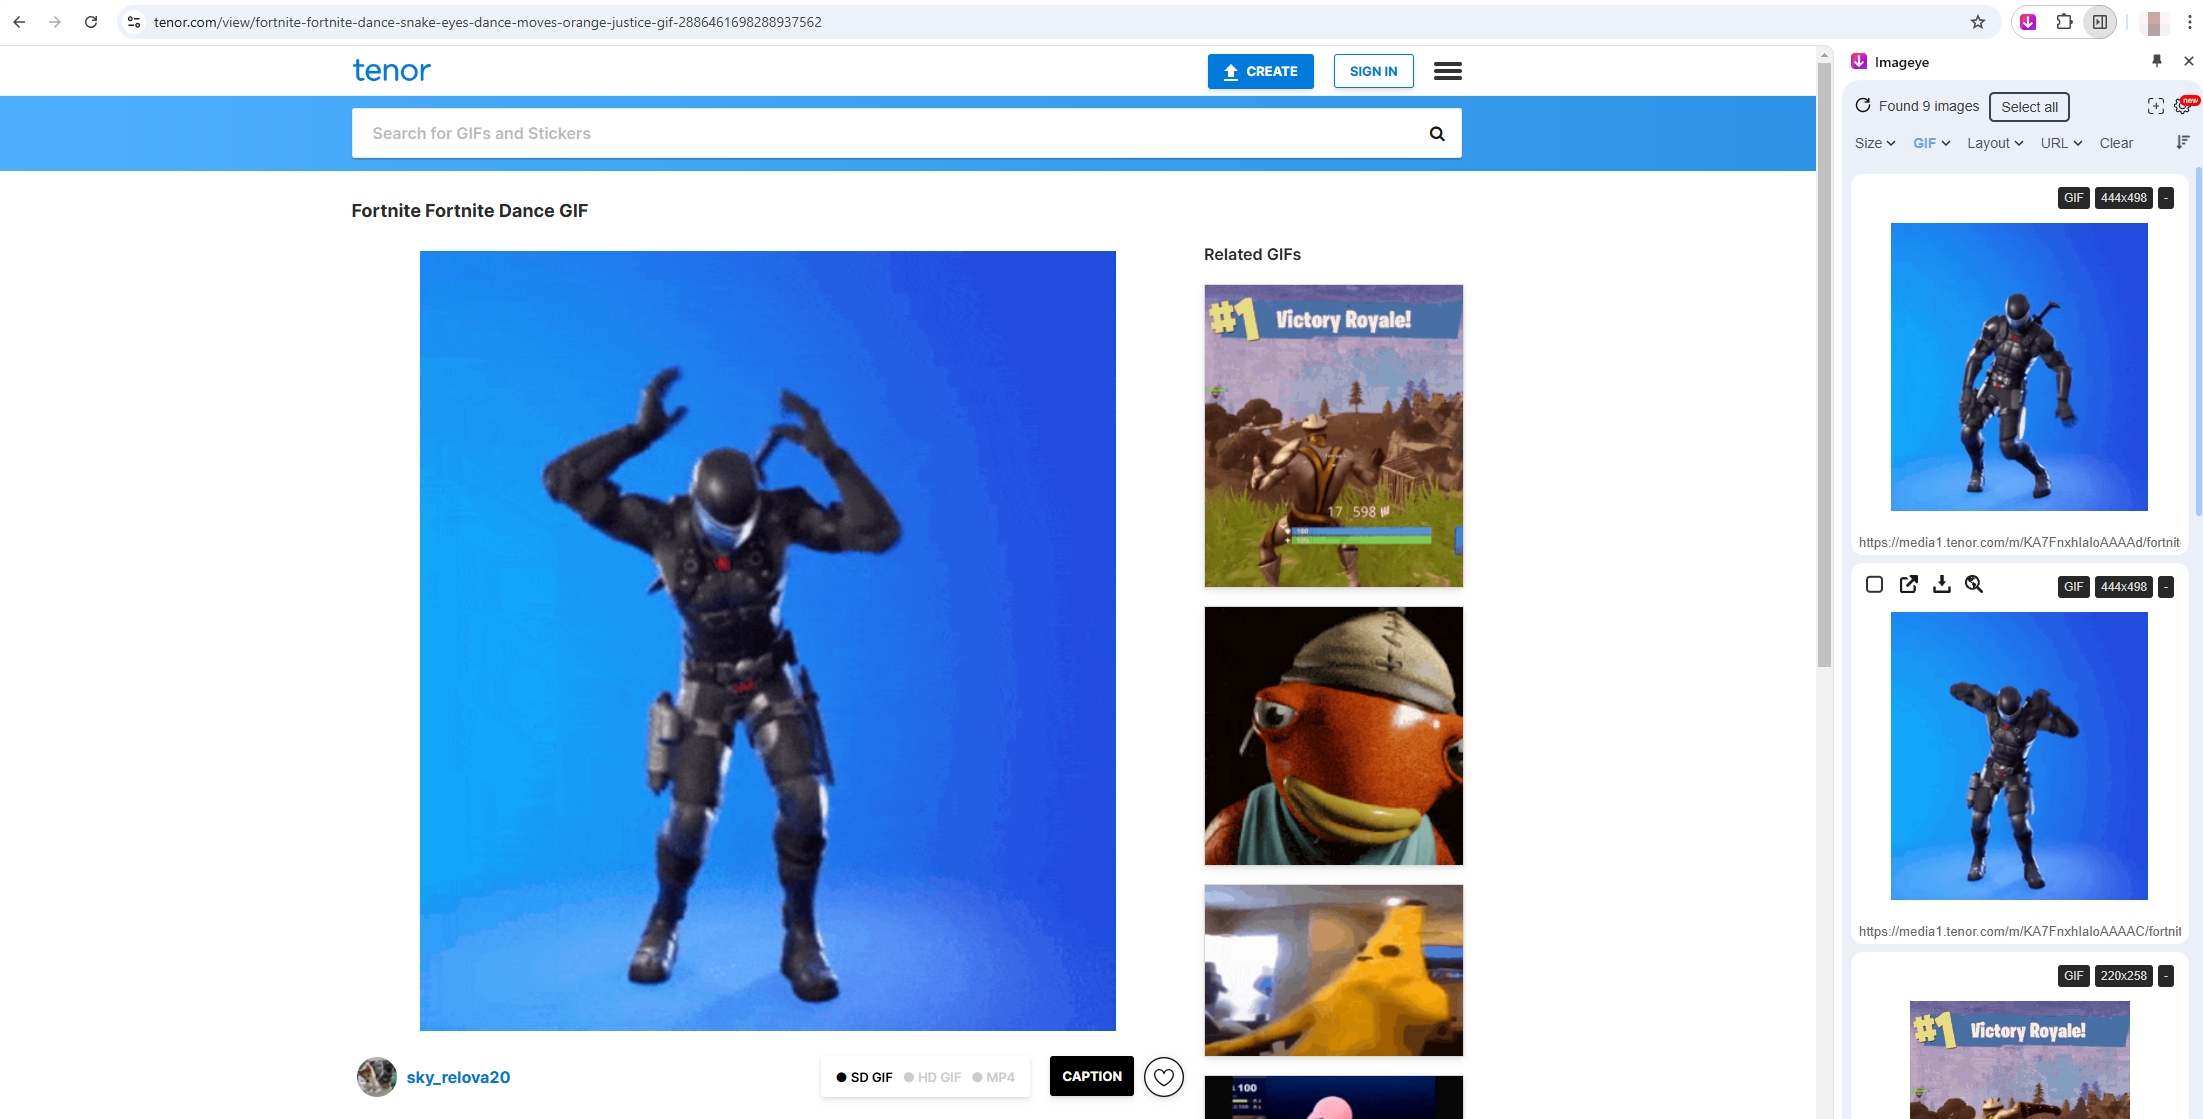Pin the Imageye side panel
This screenshot has height=1119, width=2203.
pos(2157,61)
